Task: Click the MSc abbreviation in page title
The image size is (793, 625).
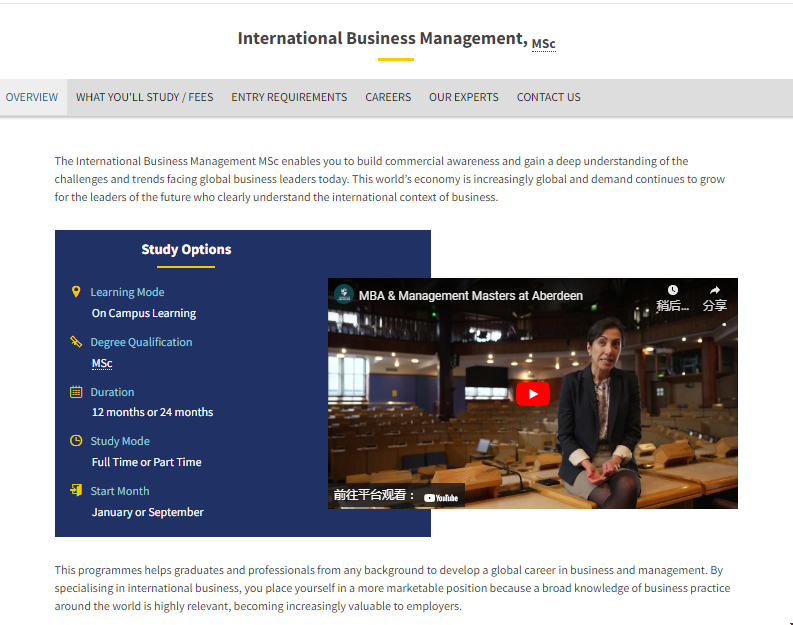Action: [x=543, y=44]
